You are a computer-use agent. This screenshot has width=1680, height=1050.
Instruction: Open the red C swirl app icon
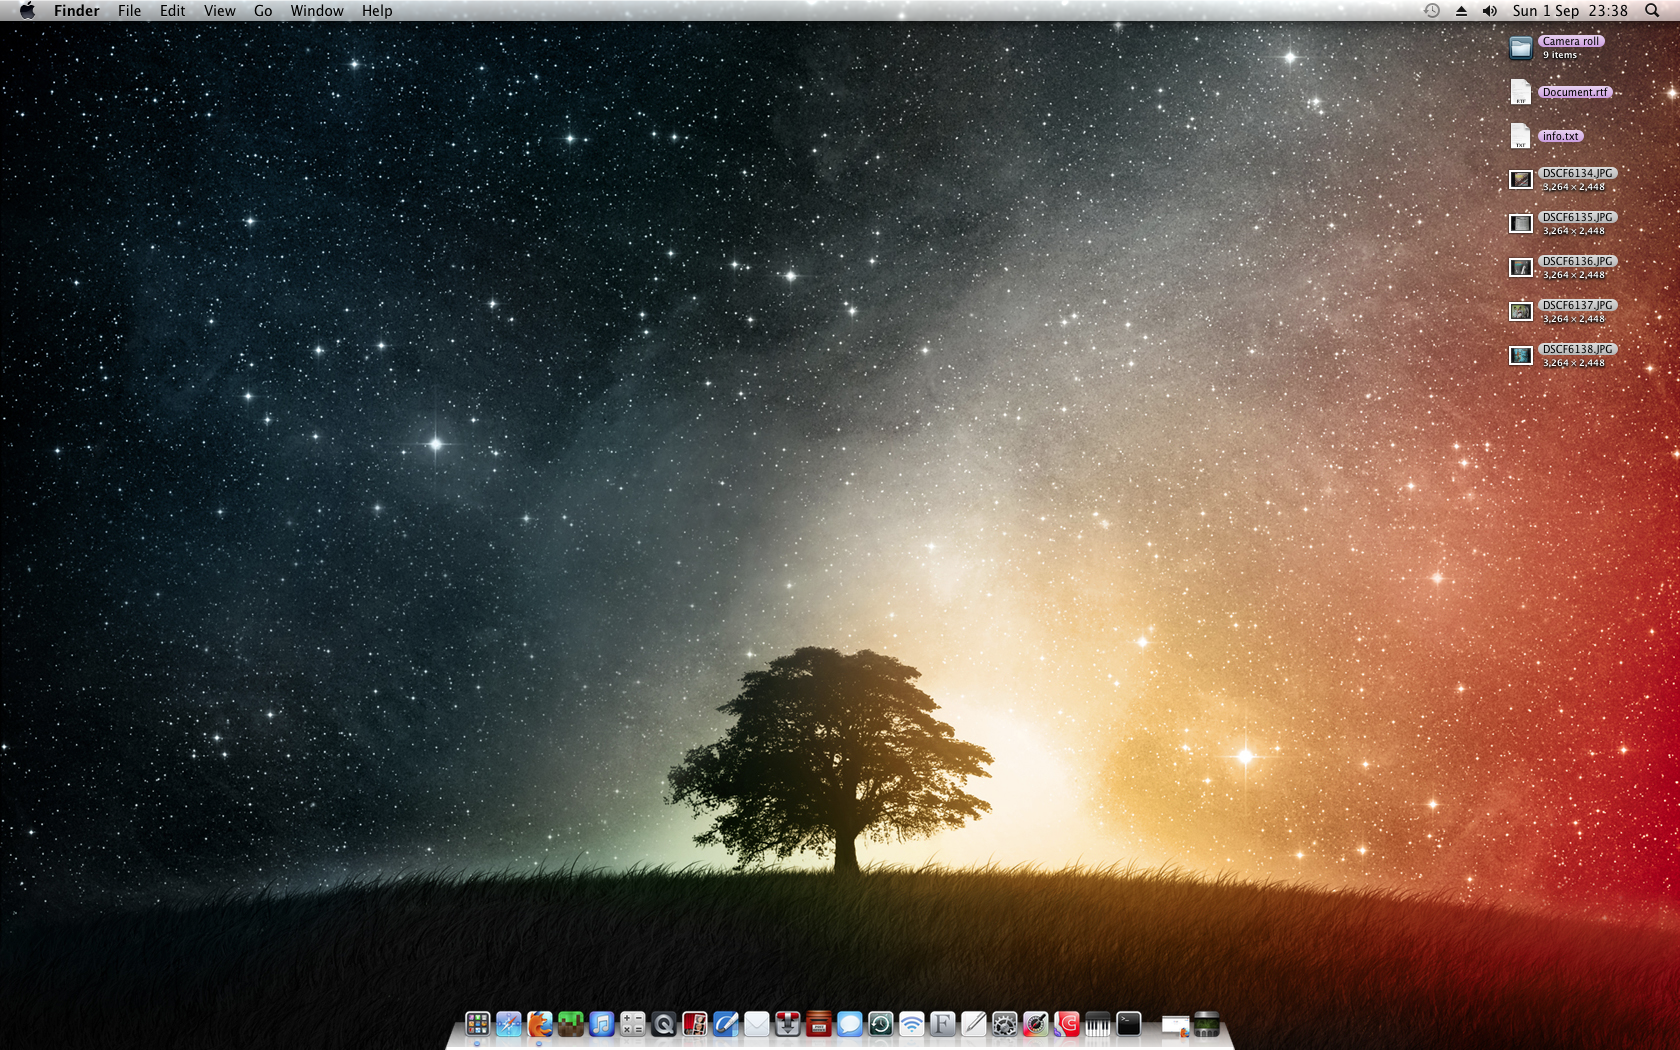coord(1067,1024)
